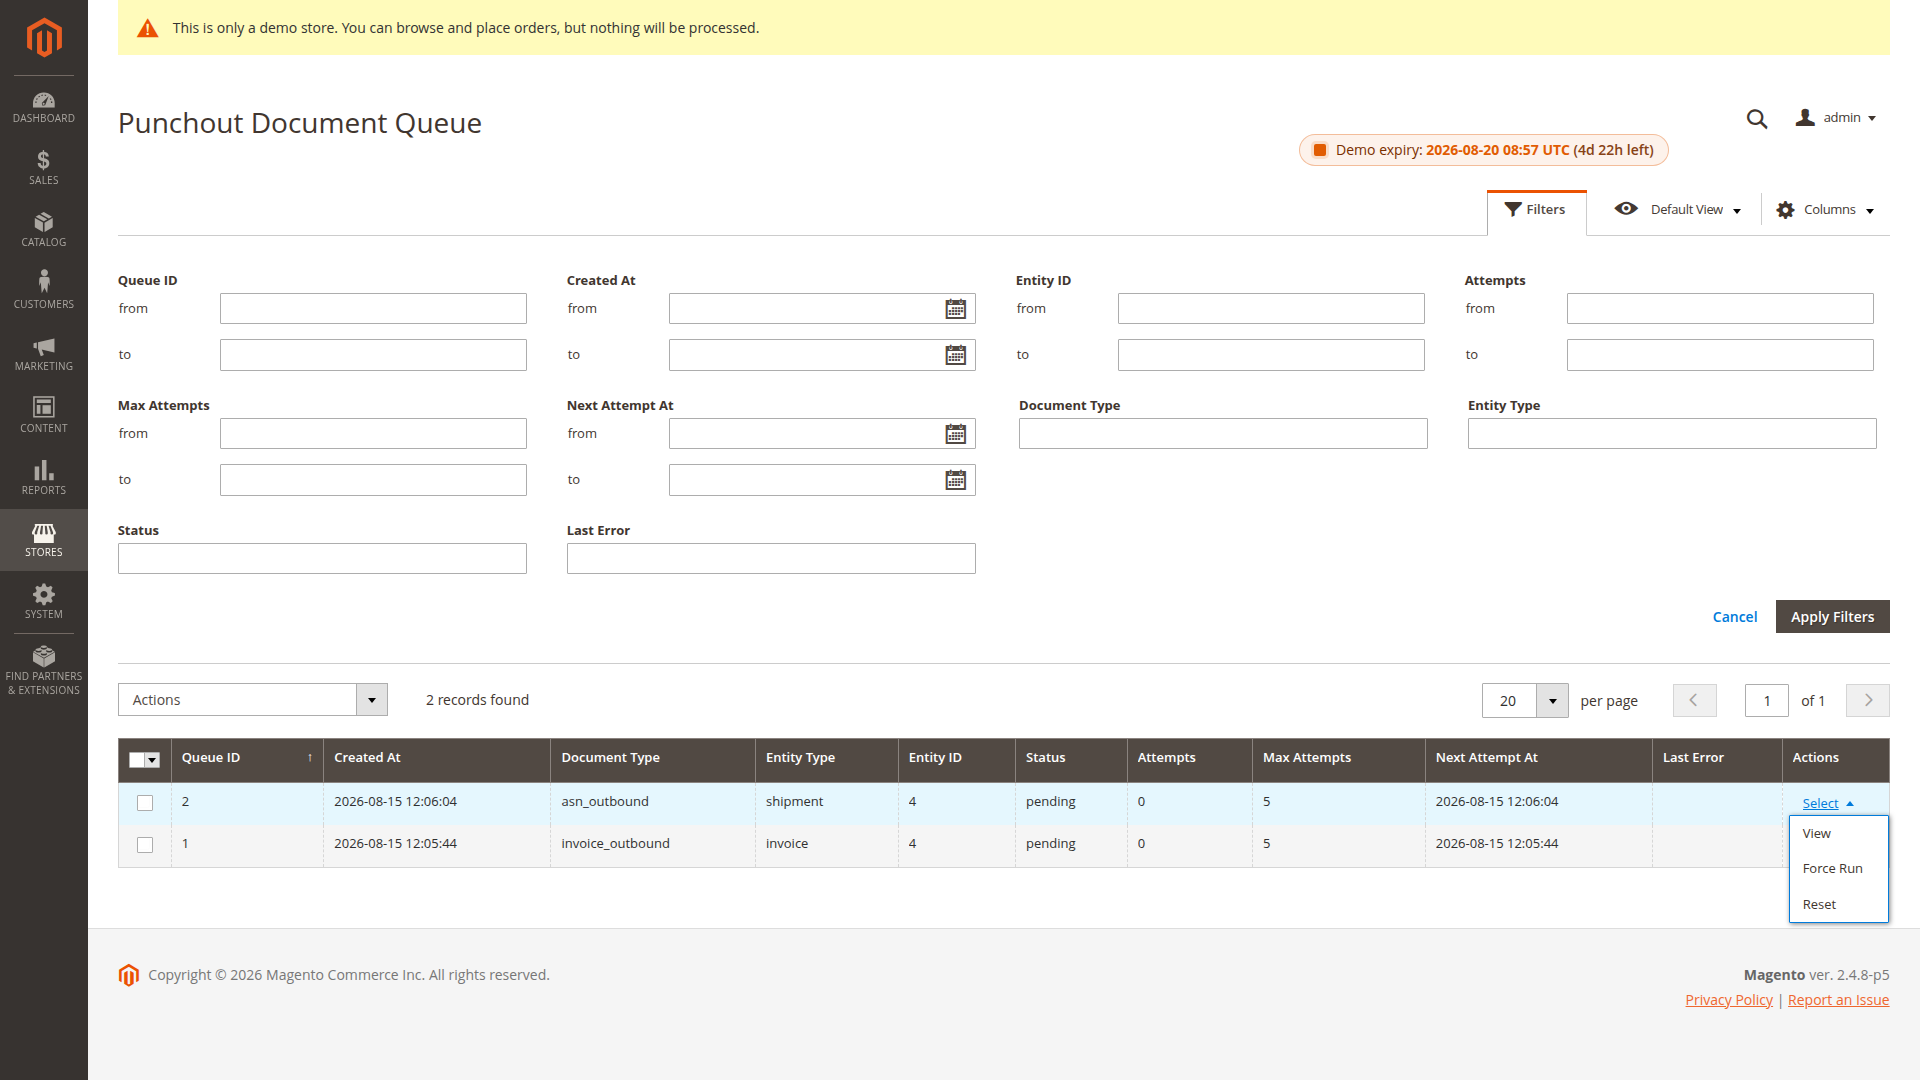Image resolution: width=1920 pixels, height=1080 pixels.
Task: Open the Customers sidebar menu
Action: (x=44, y=292)
